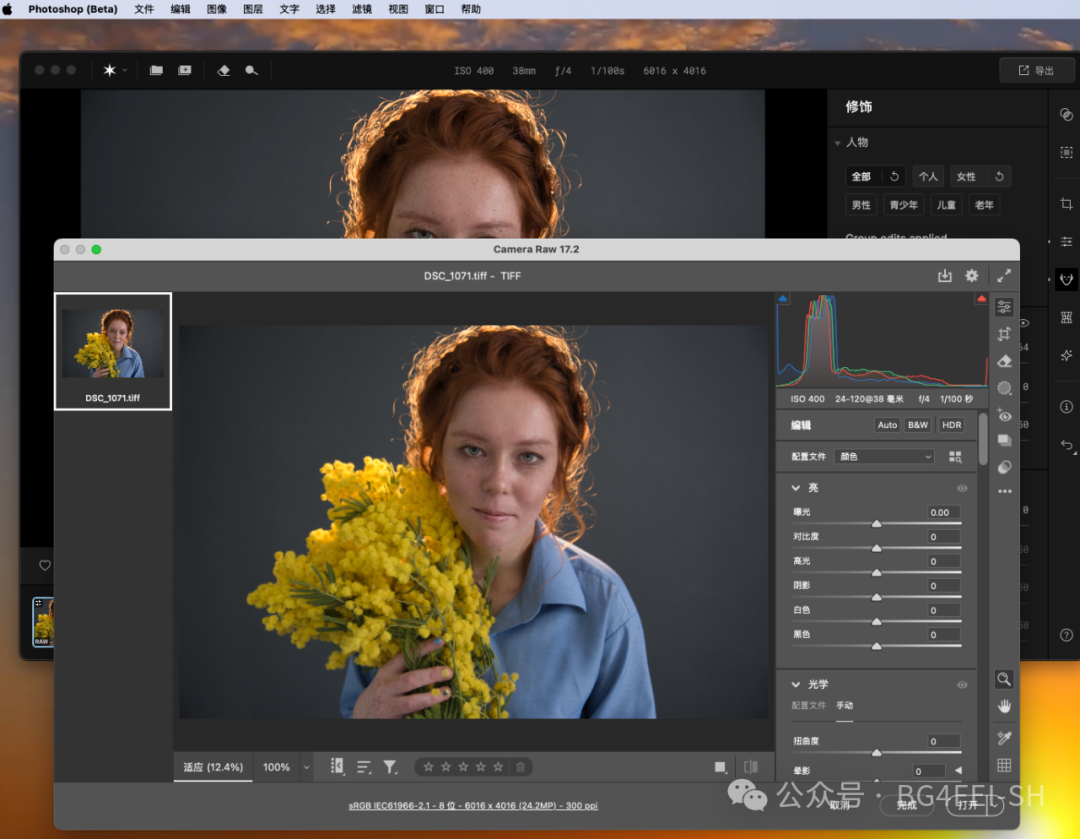The image size is (1080, 839).
Task: Click the 适应 (12.4%) zoom fit button
Action: click(213, 767)
